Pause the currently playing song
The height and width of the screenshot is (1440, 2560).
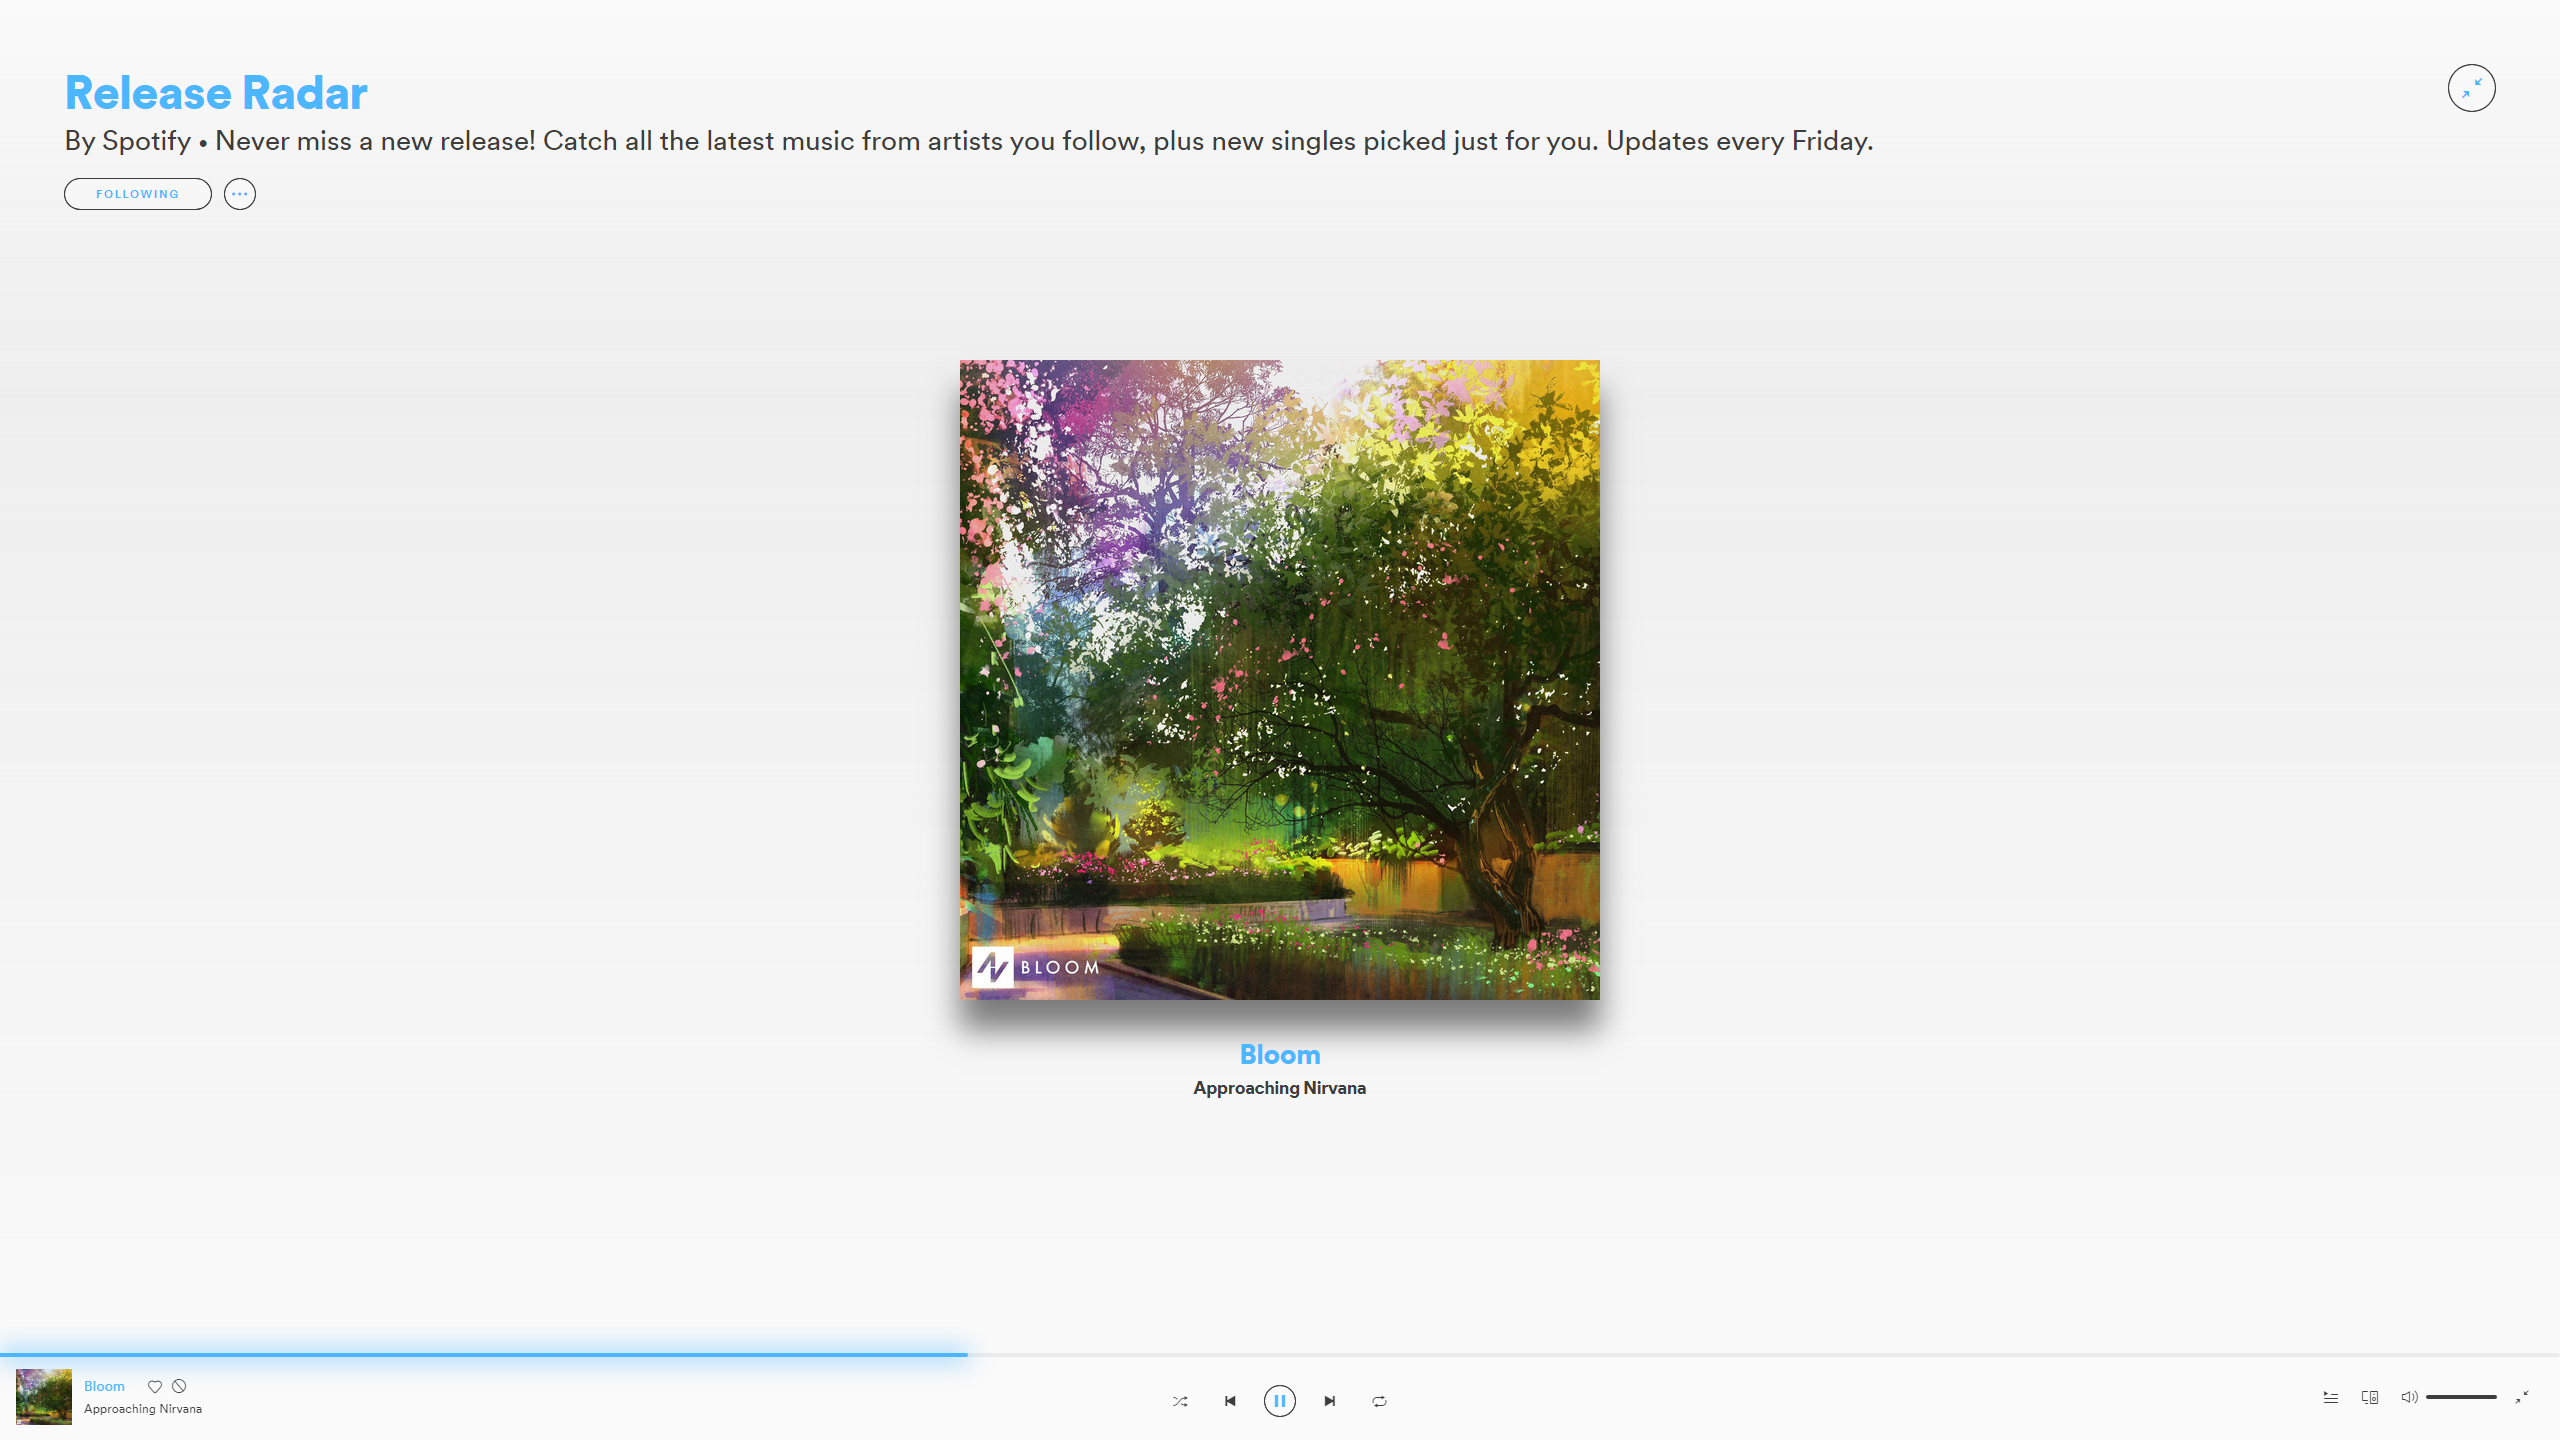1279,1401
